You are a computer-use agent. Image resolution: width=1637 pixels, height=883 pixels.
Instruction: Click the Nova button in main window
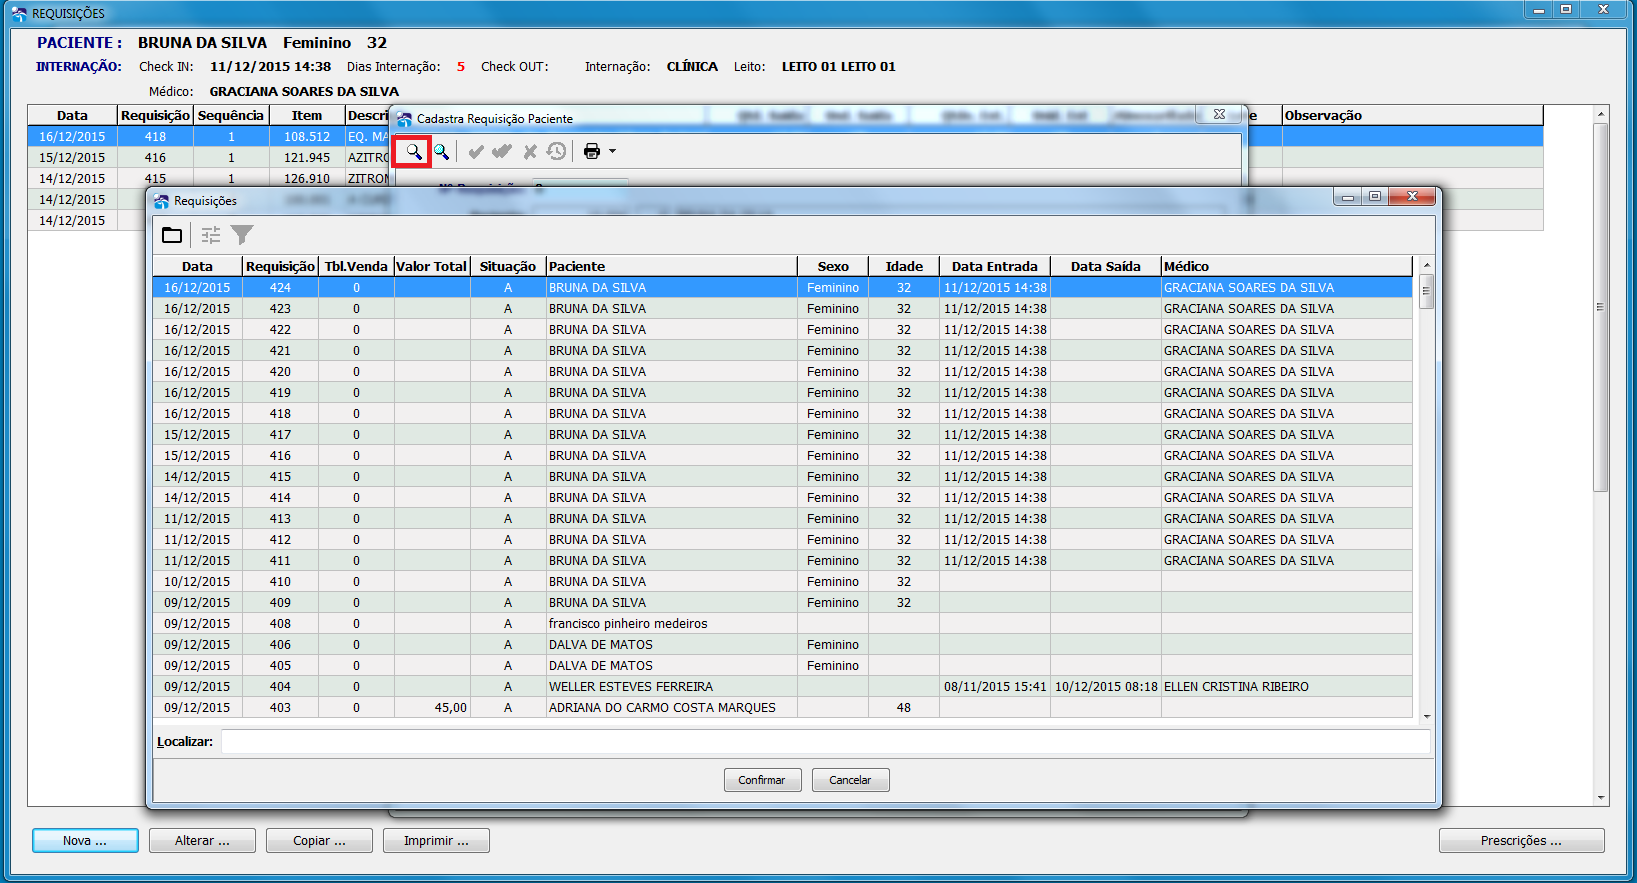coord(85,841)
